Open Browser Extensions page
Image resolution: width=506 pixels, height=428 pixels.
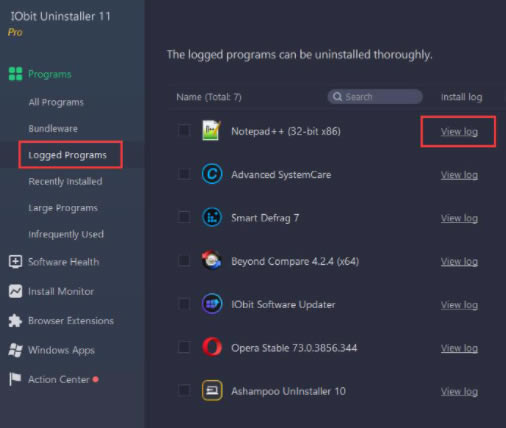71,321
